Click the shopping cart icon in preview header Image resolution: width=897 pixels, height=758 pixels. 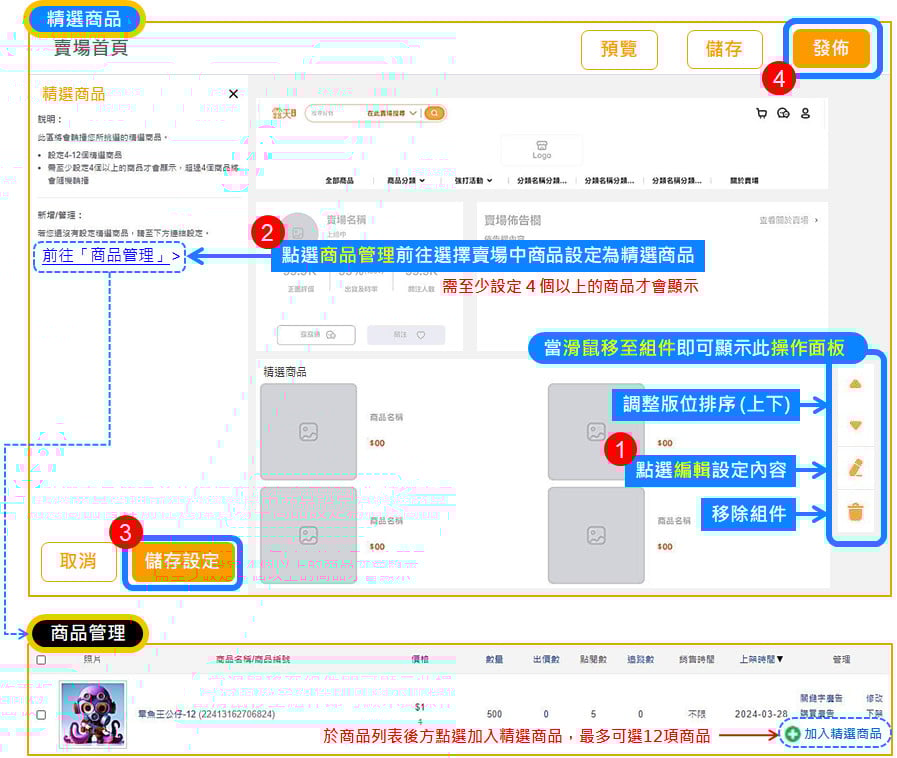(x=762, y=113)
